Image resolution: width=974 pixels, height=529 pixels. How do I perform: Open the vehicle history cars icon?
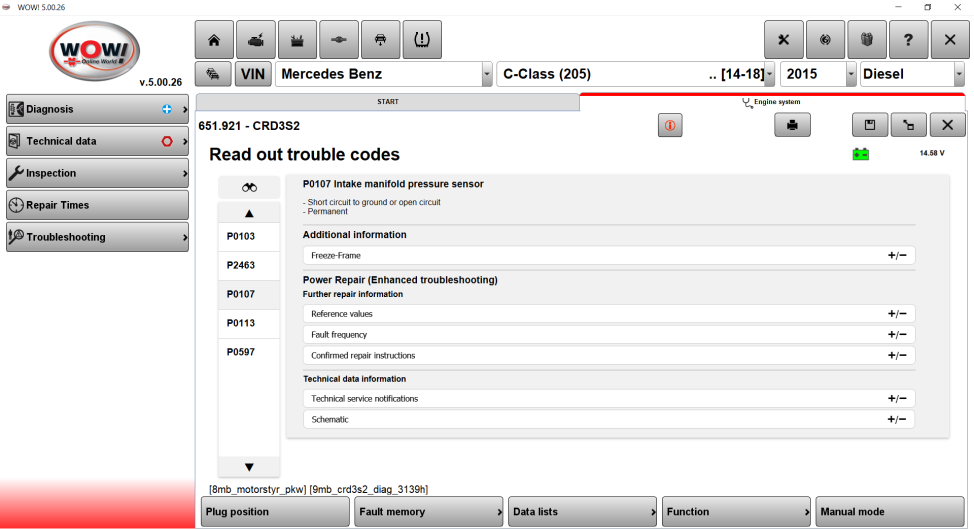point(213,74)
